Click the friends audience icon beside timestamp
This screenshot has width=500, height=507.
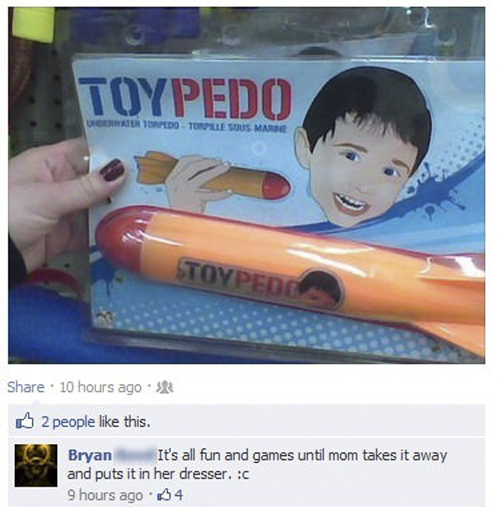pos(165,388)
